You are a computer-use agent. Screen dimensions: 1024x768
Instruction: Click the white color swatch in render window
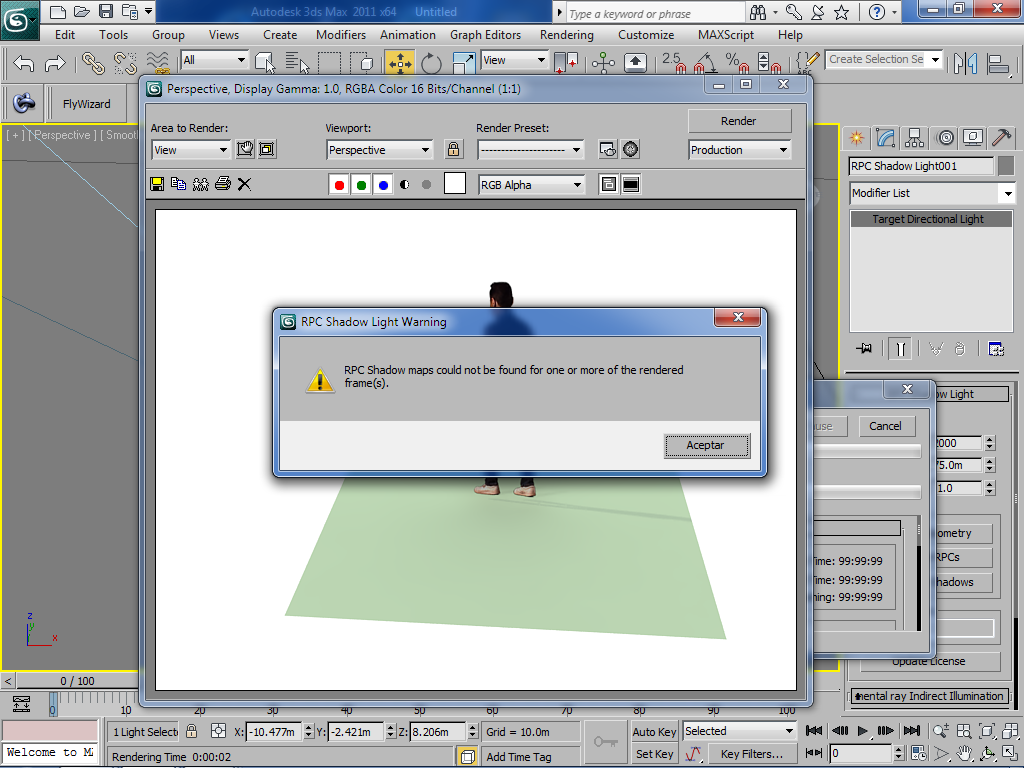455,184
